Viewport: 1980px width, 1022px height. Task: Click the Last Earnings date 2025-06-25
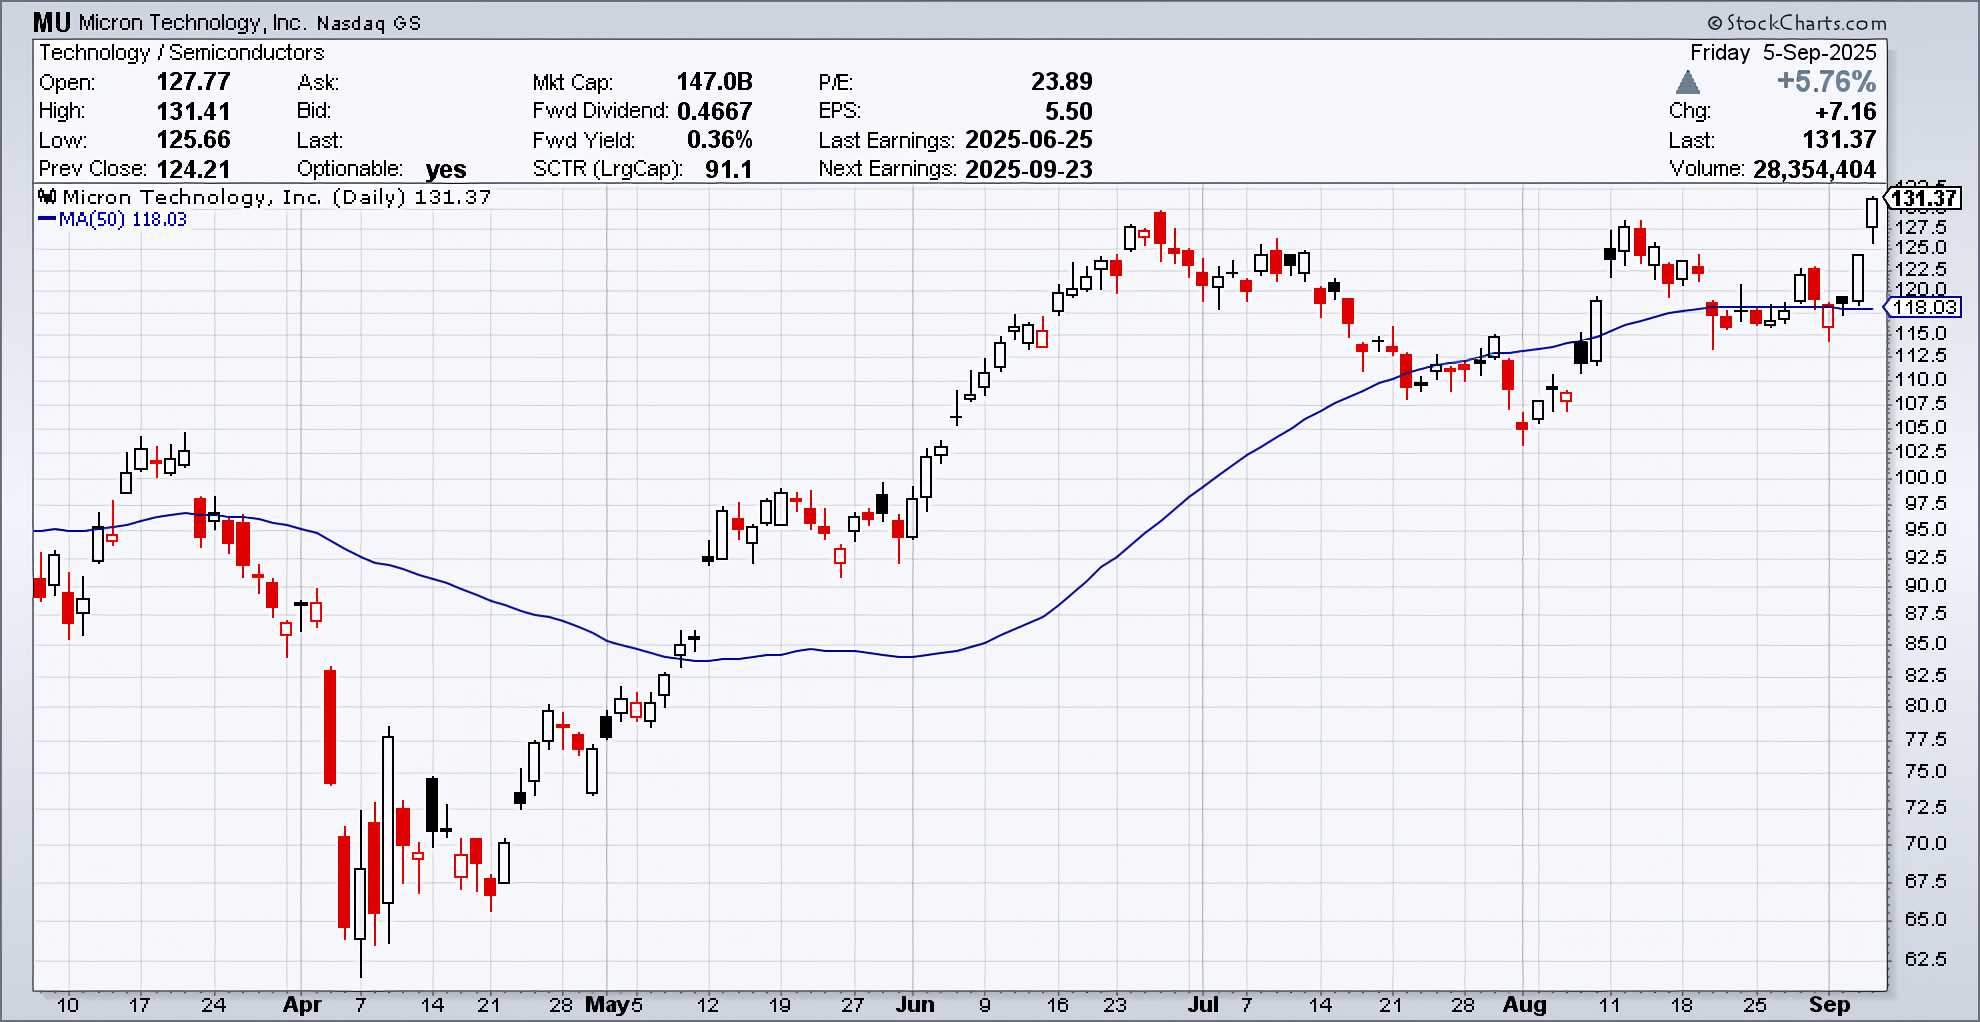click(1029, 140)
